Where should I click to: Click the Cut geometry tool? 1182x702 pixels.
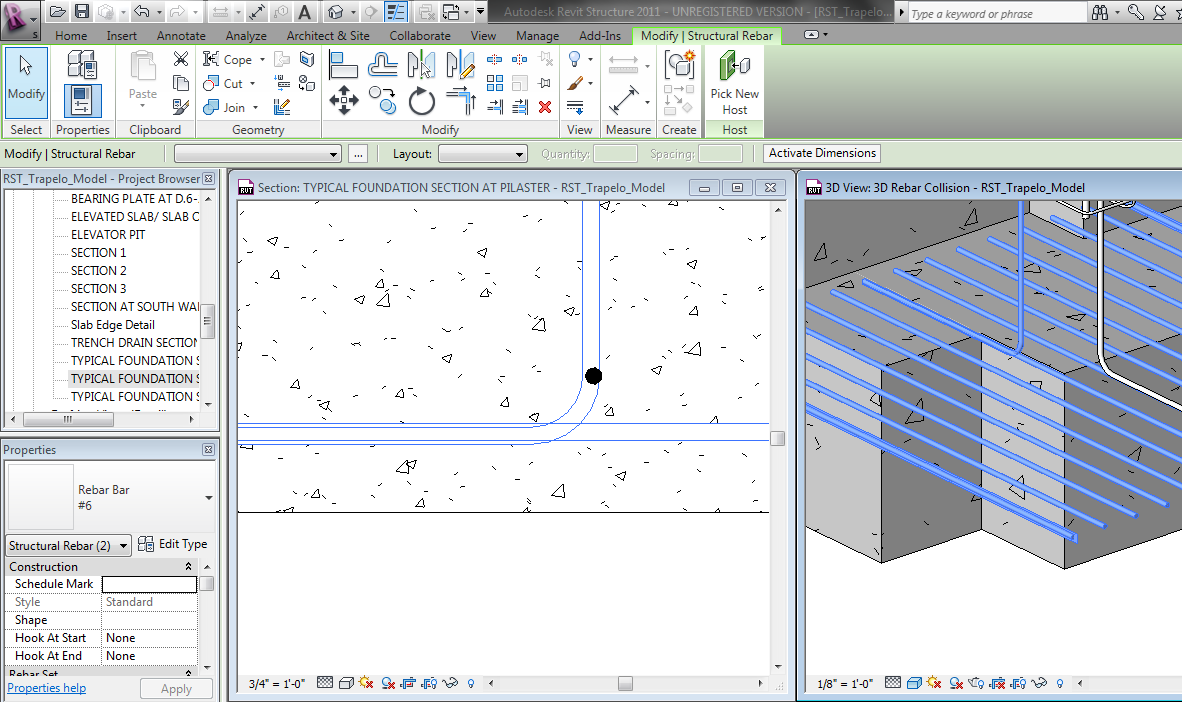point(223,83)
